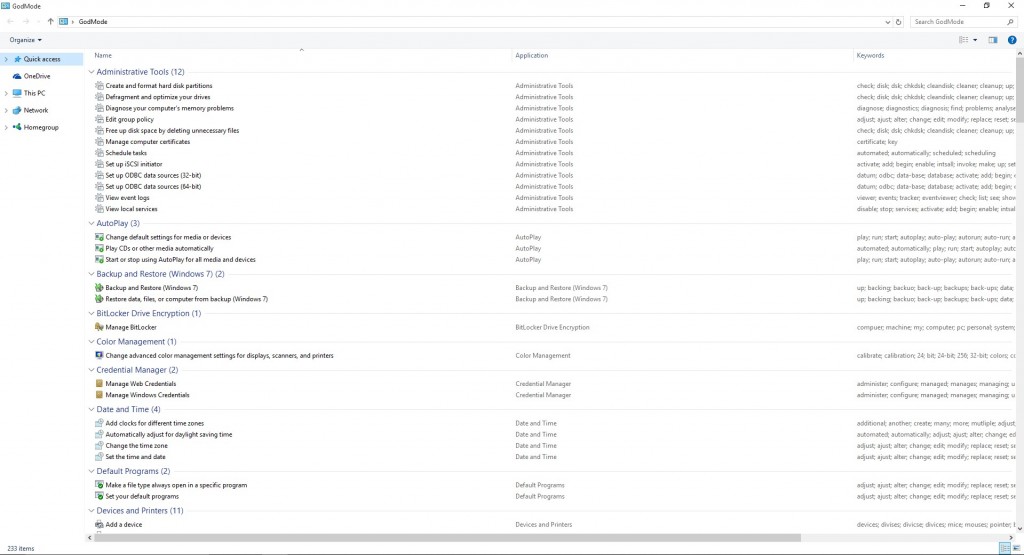1024x555 pixels.
Task: Click the vertical scrollbar down arrow
Action: coord(1019,528)
